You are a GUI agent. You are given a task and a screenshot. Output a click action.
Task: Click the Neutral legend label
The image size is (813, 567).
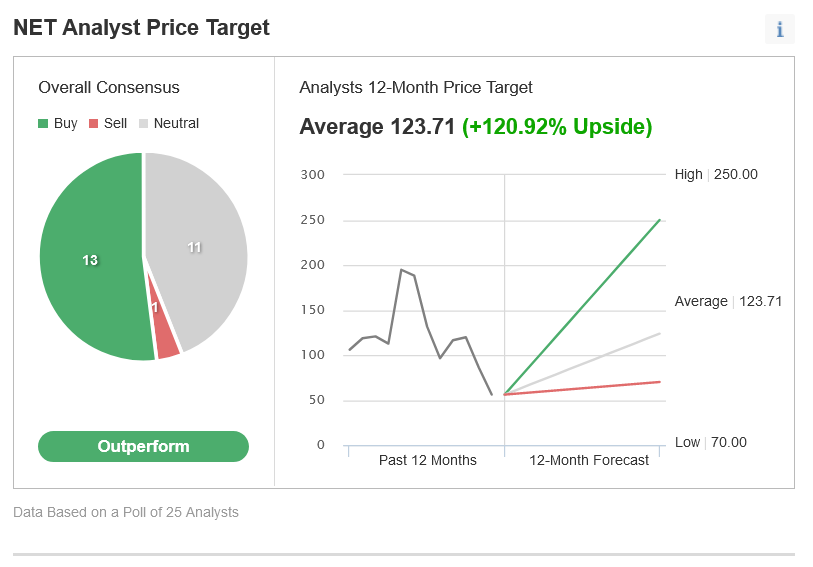[176, 123]
